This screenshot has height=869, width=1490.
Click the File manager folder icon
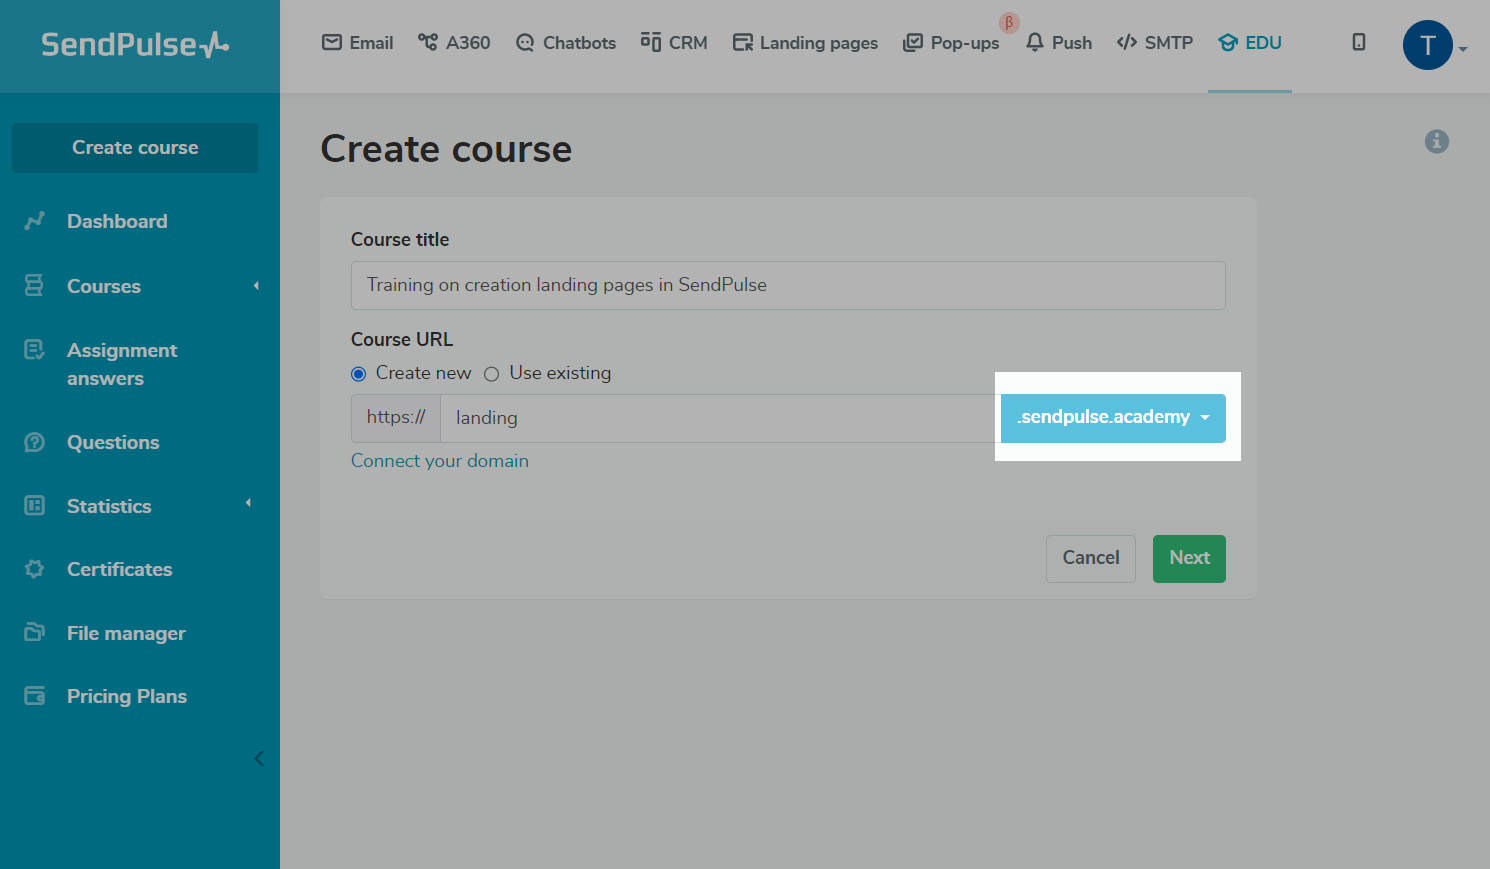click(34, 633)
